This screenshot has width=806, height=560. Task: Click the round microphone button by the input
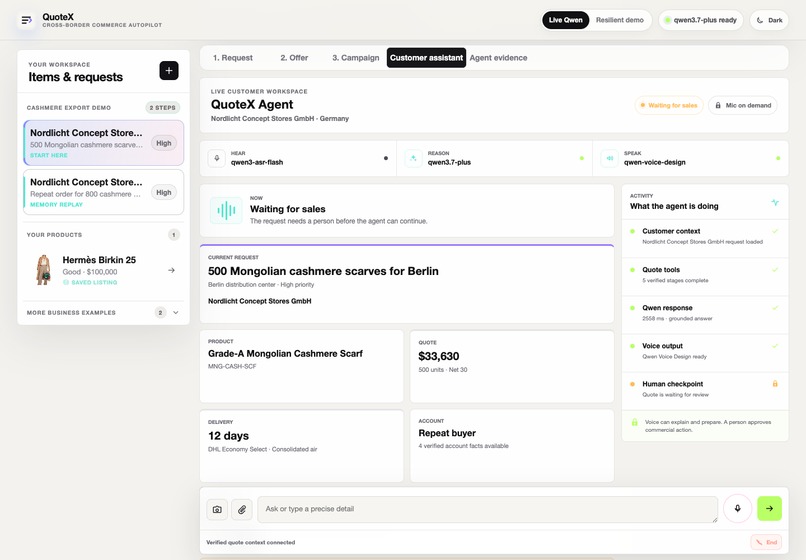(737, 509)
